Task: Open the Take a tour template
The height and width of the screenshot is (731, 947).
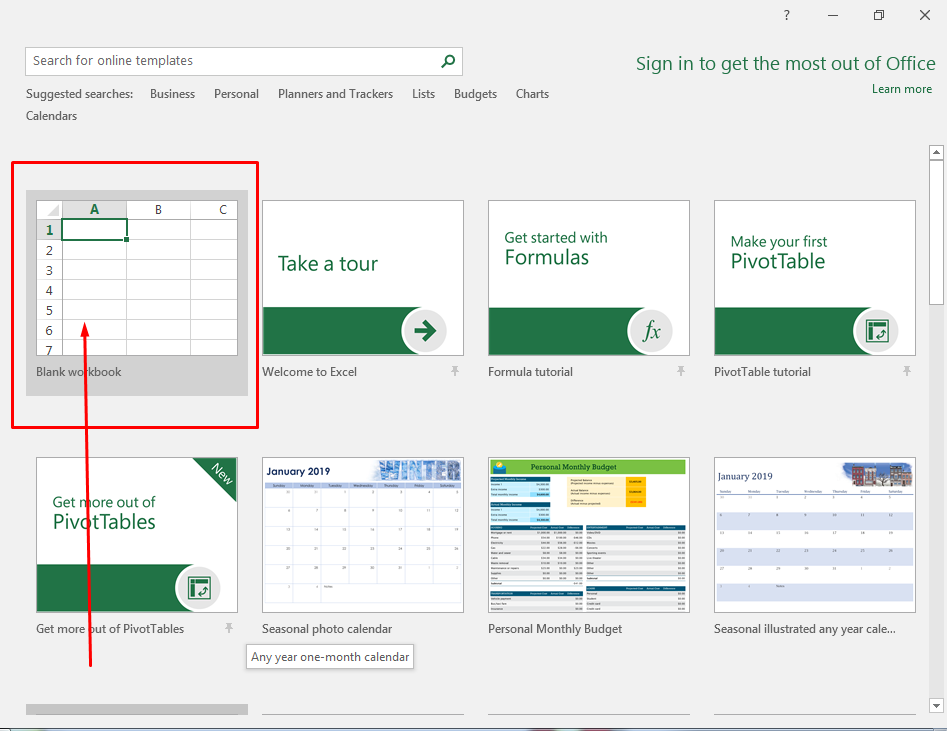Action: click(x=363, y=278)
